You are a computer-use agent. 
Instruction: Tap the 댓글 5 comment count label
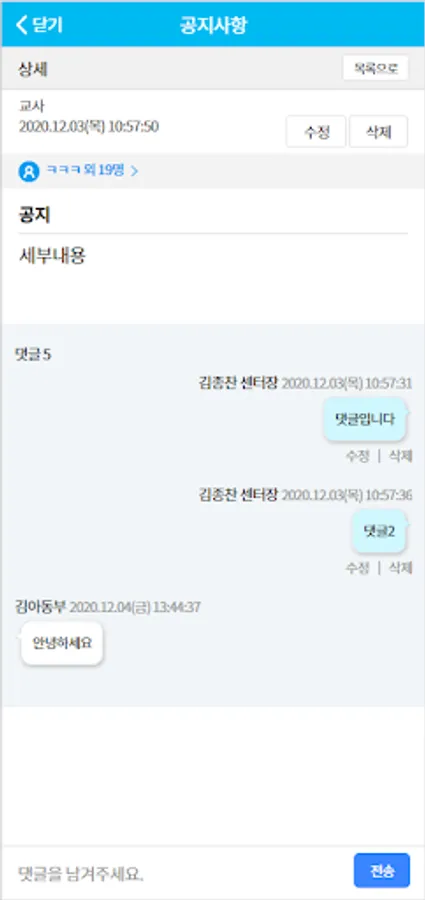click(33, 355)
